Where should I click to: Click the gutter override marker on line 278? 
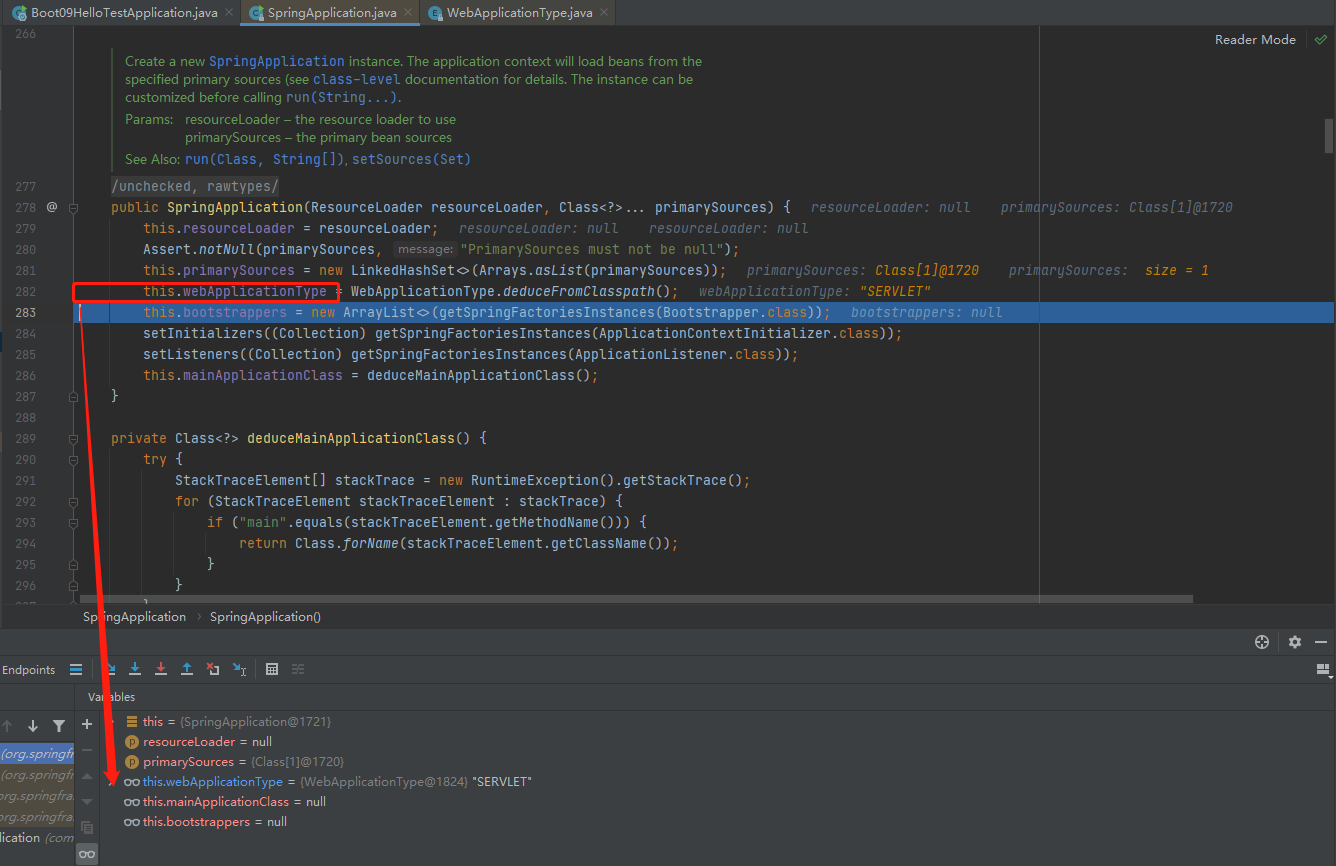pos(52,207)
